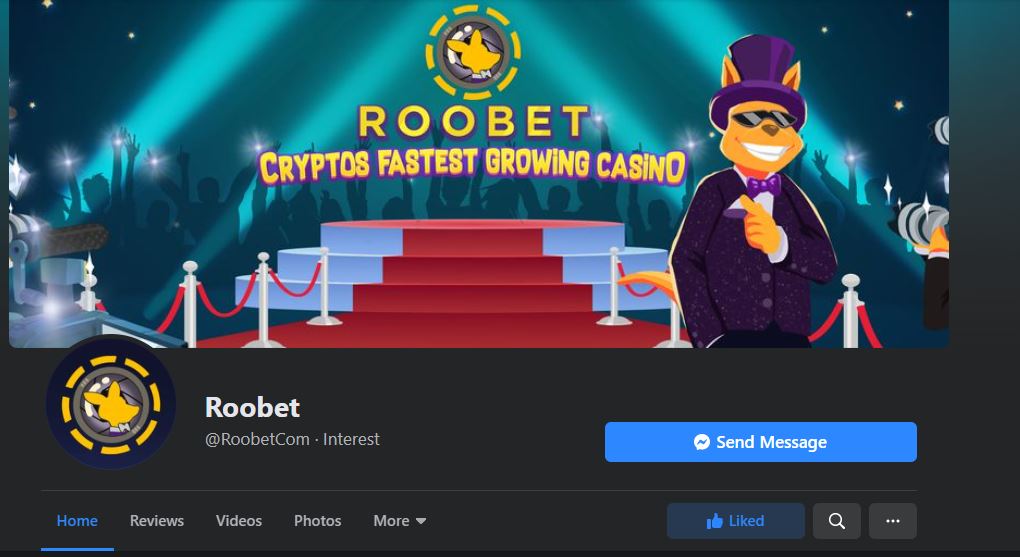Expand the More dropdown

tap(399, 521)
